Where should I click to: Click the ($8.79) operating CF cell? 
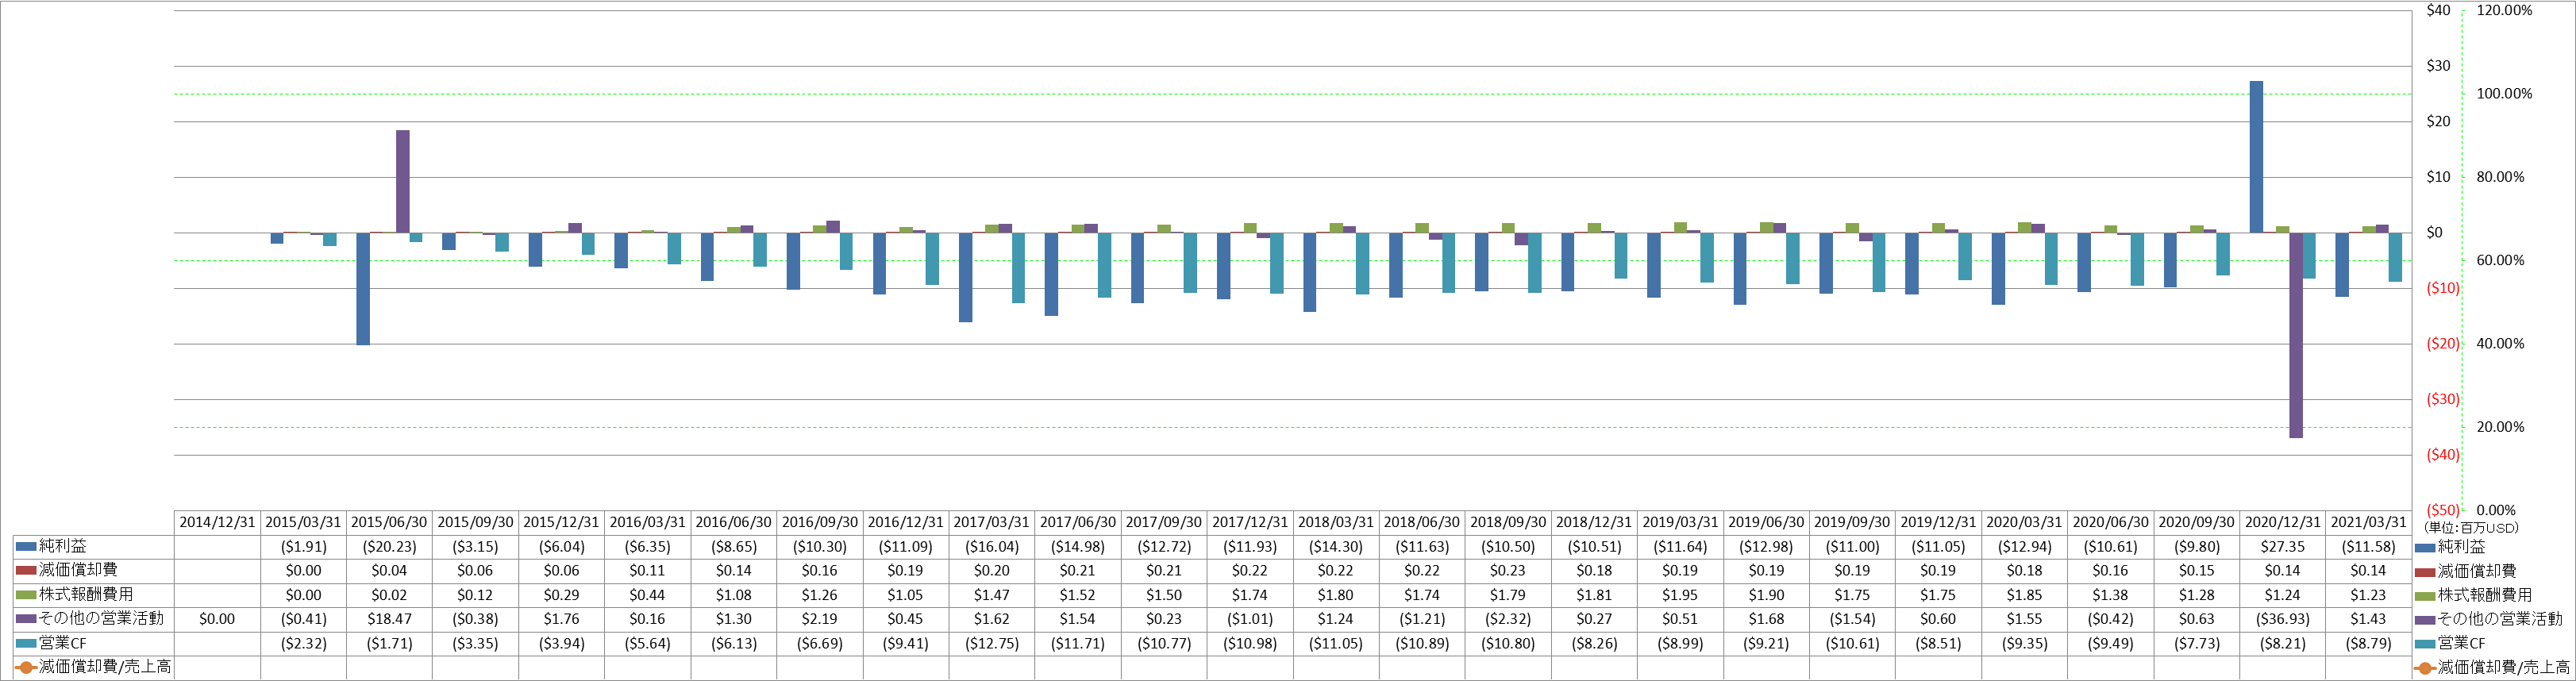2368,643
